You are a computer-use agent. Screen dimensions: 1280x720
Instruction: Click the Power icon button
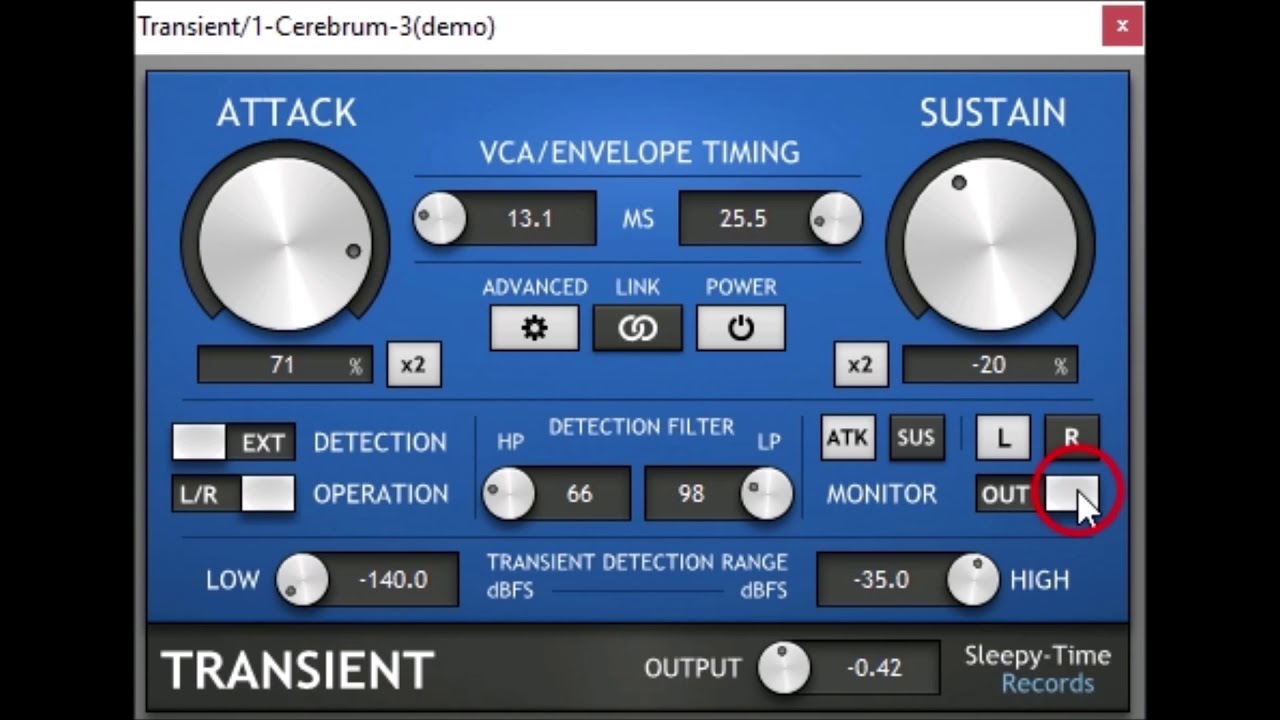click(x=741, y=328)
